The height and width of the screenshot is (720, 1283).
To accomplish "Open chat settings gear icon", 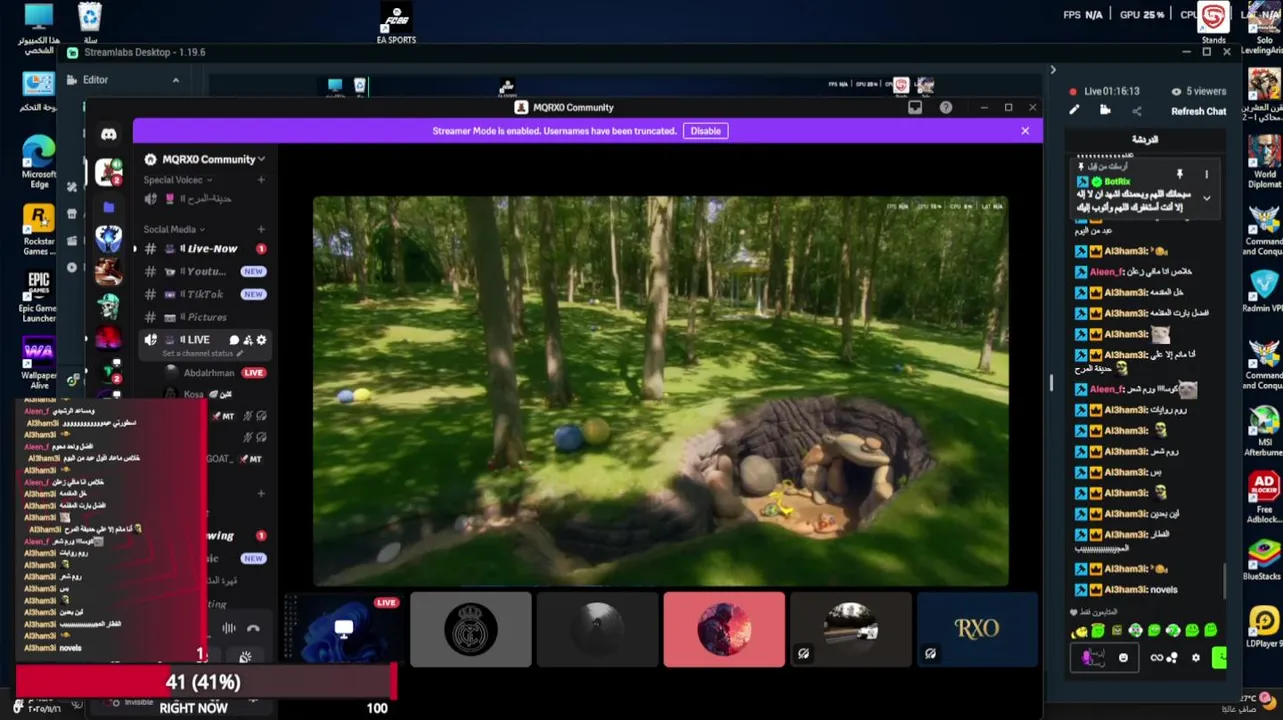I will tap(1195, 657).
